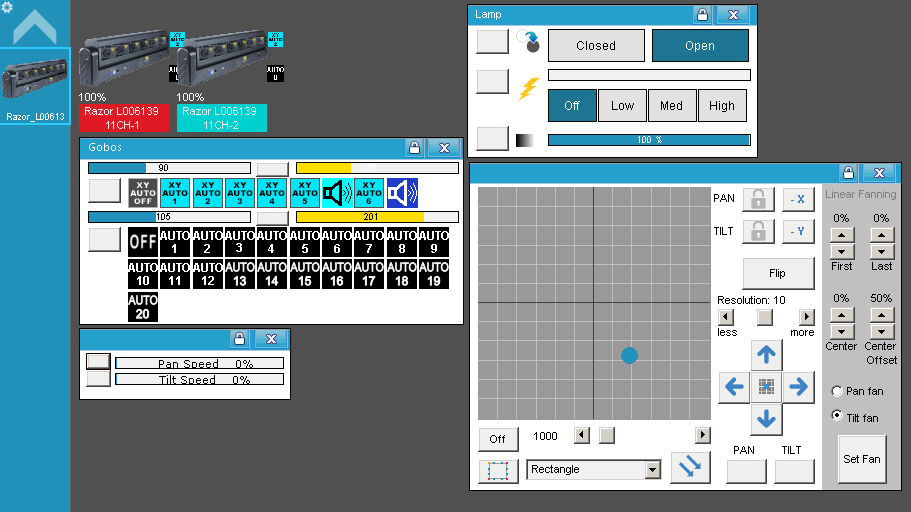Nudge position right with the arrow
Screen dimensions: 911x512
point(798,387)
